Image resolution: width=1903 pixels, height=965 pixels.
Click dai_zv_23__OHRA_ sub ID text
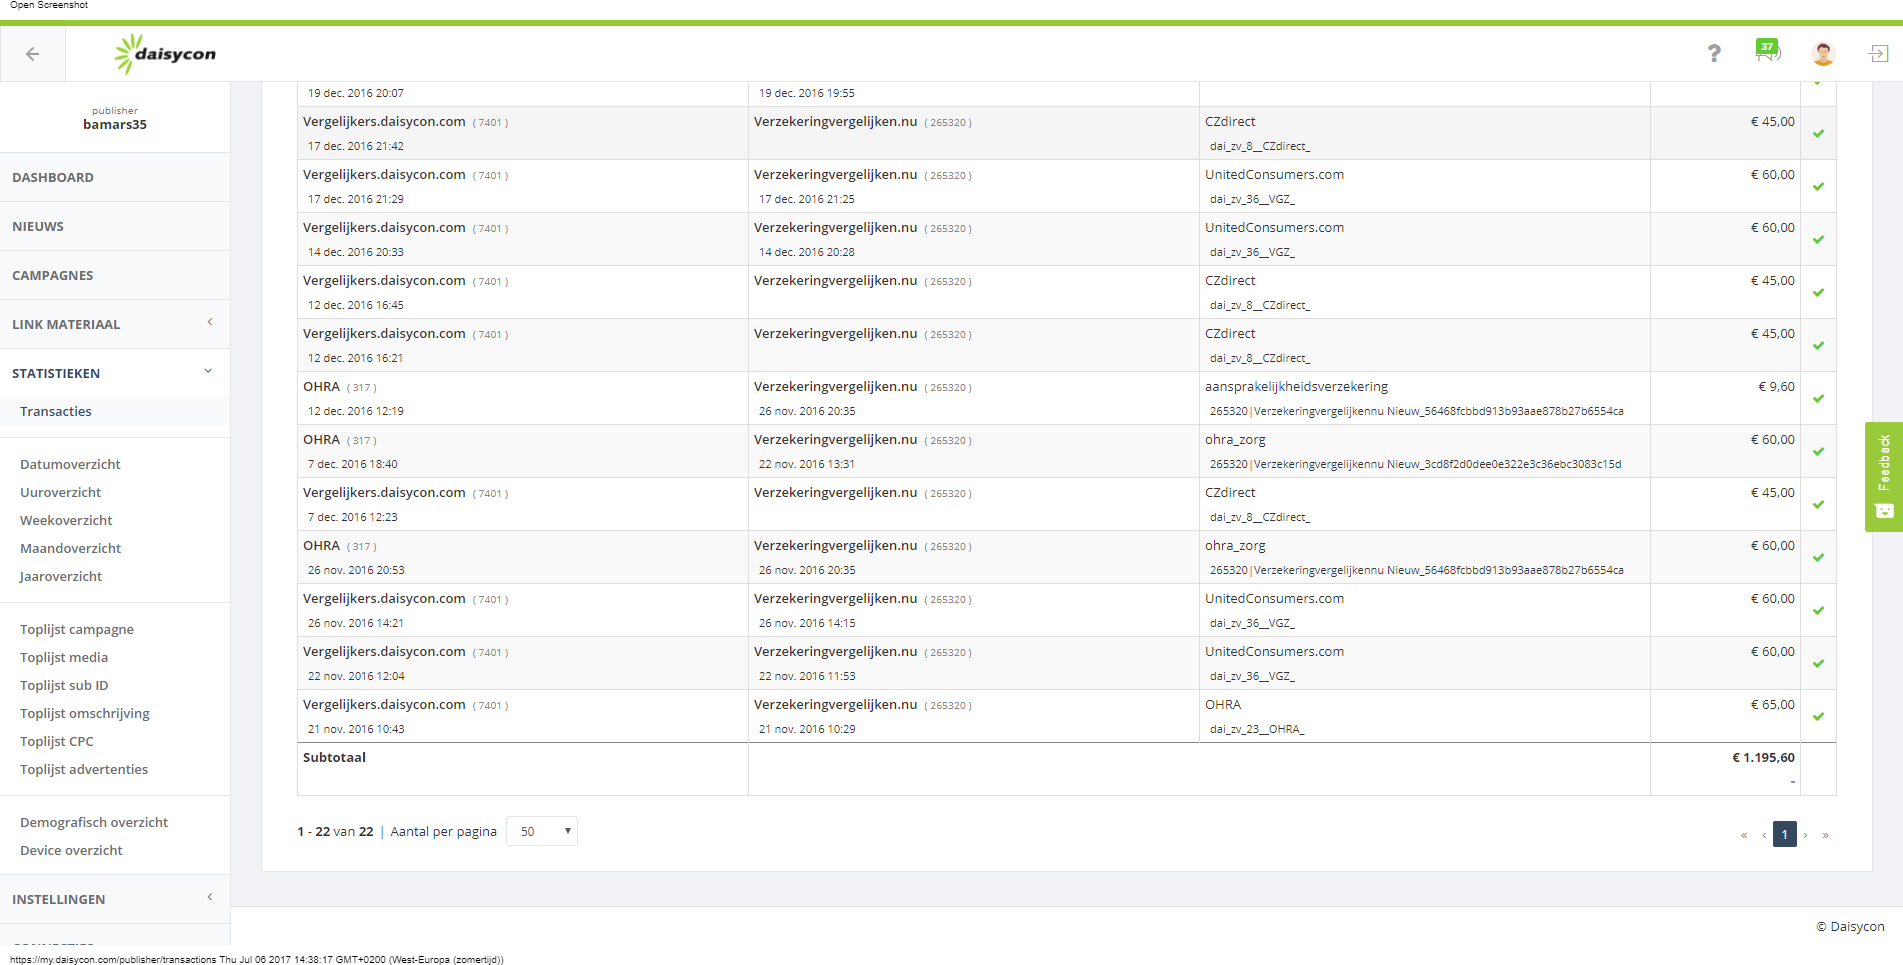tap(1257, 729)
